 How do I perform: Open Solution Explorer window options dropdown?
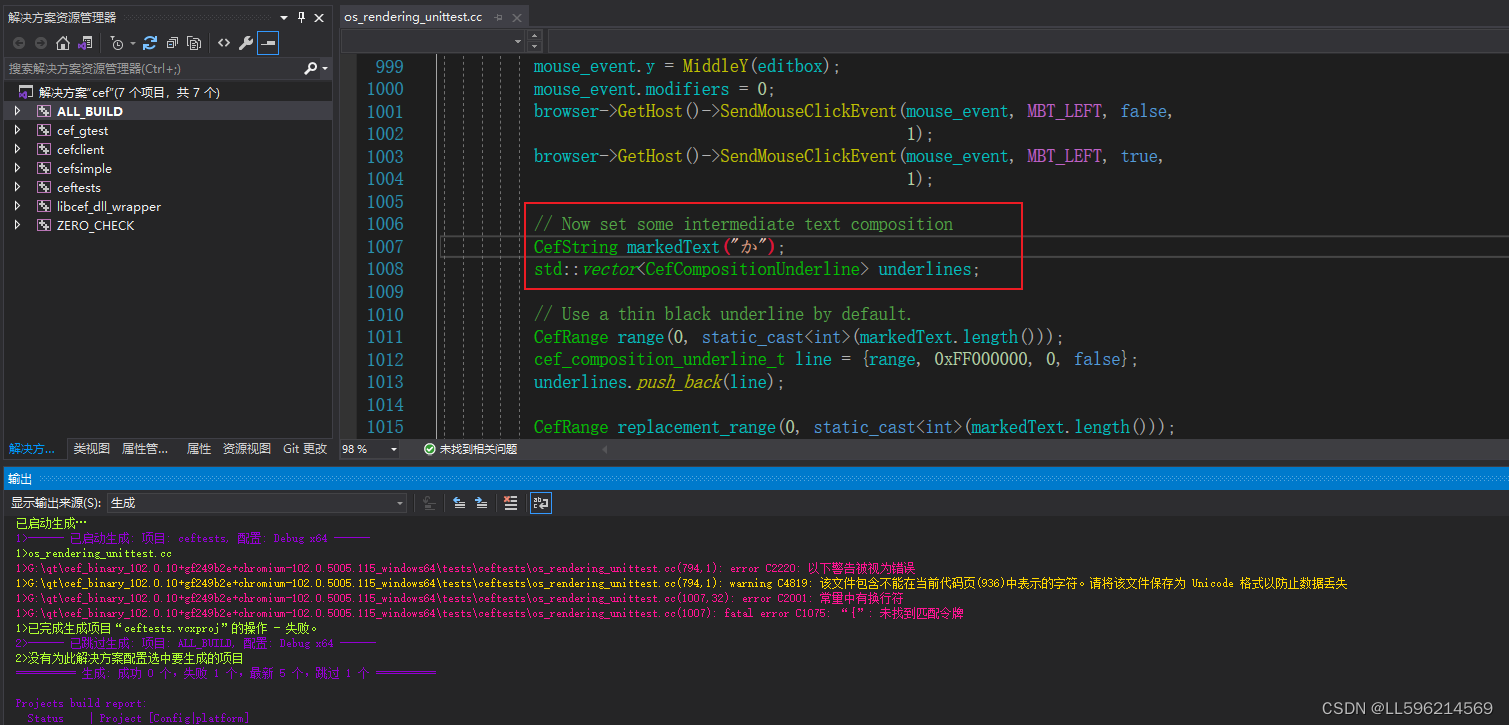[x=285, y=17]
